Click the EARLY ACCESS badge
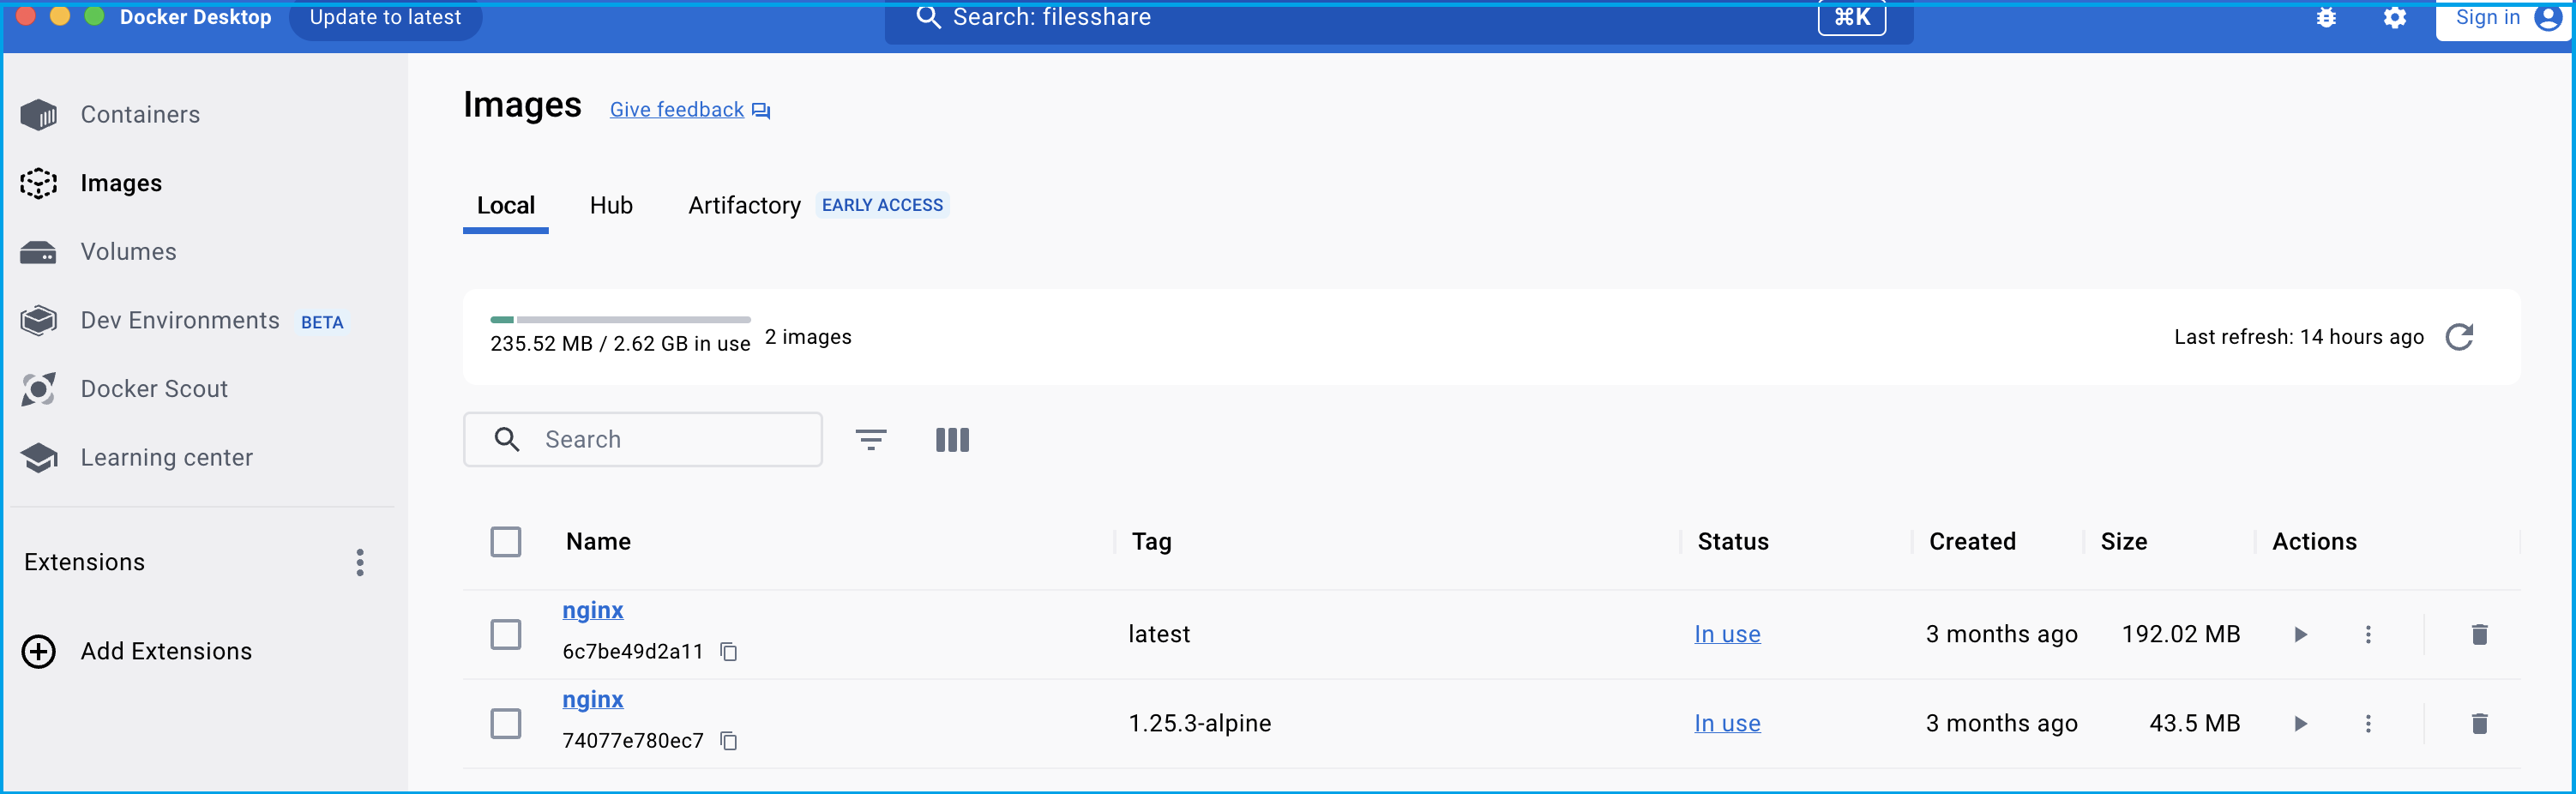 (882, 206)
